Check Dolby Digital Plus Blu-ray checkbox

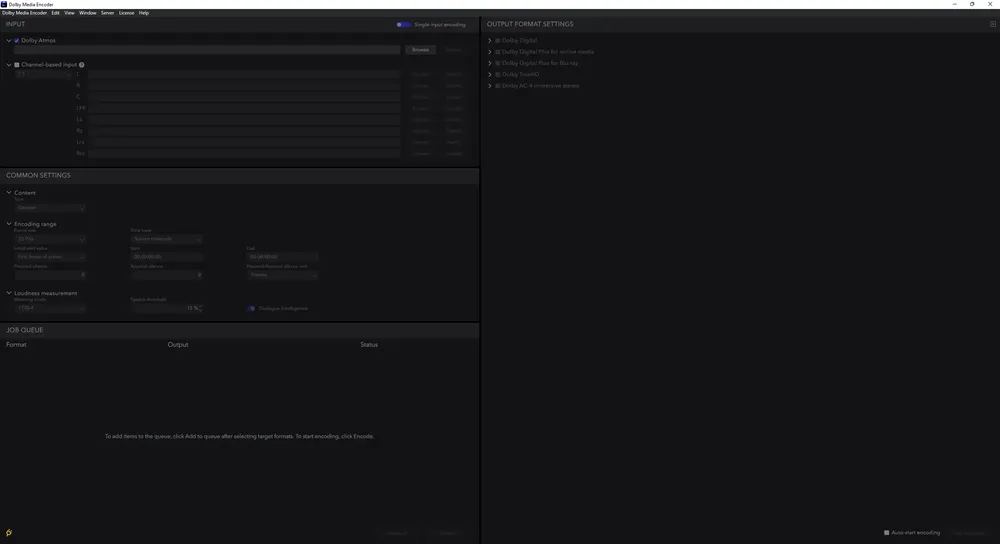coord(498,63)
